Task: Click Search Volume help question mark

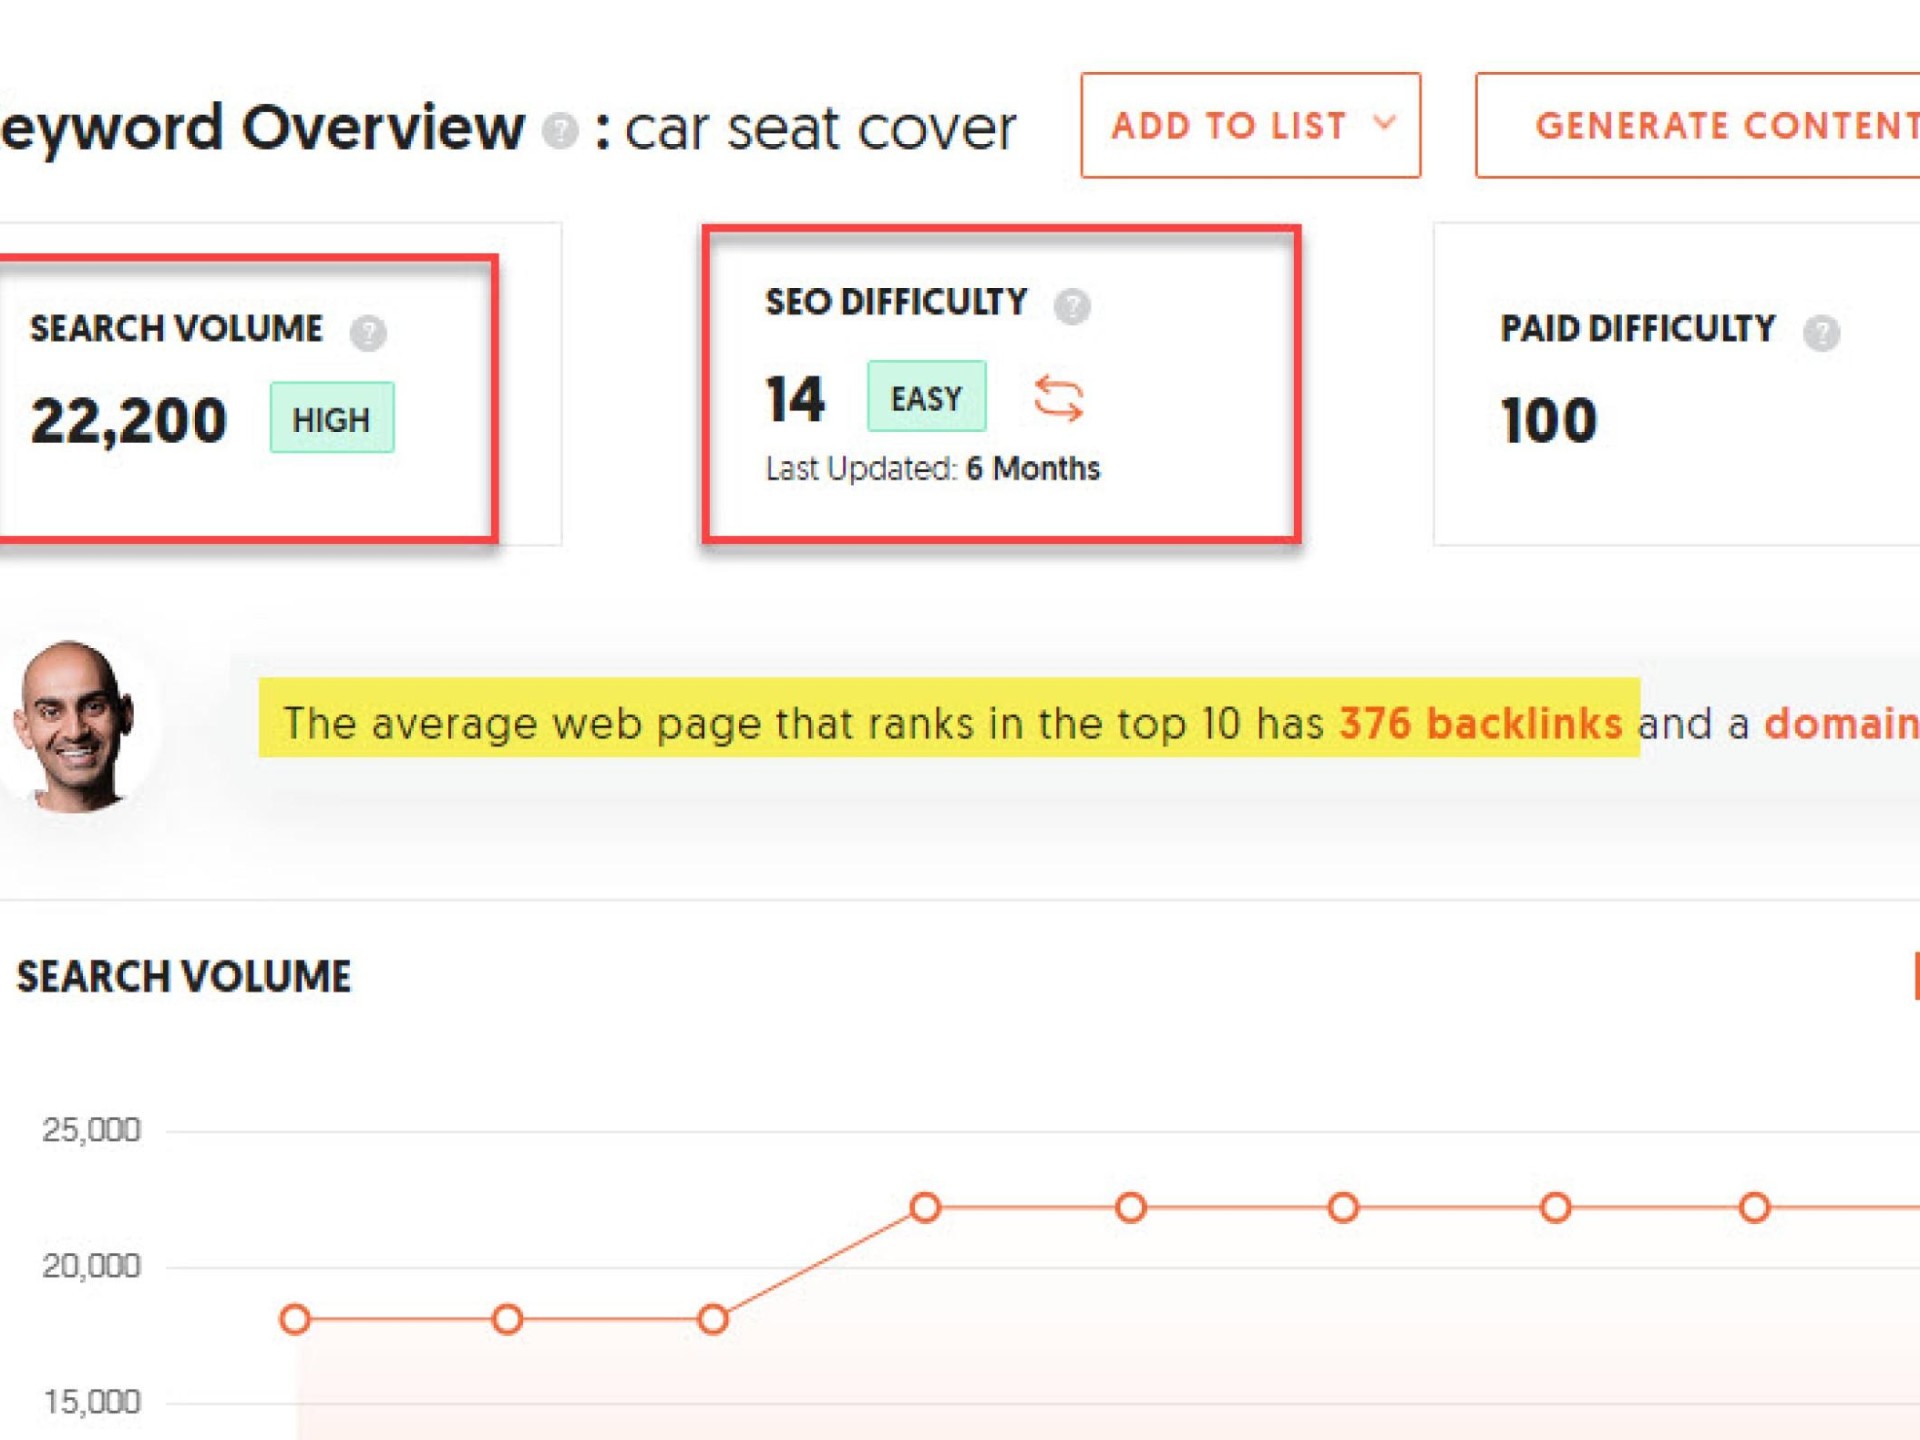Action: point(368,332)
